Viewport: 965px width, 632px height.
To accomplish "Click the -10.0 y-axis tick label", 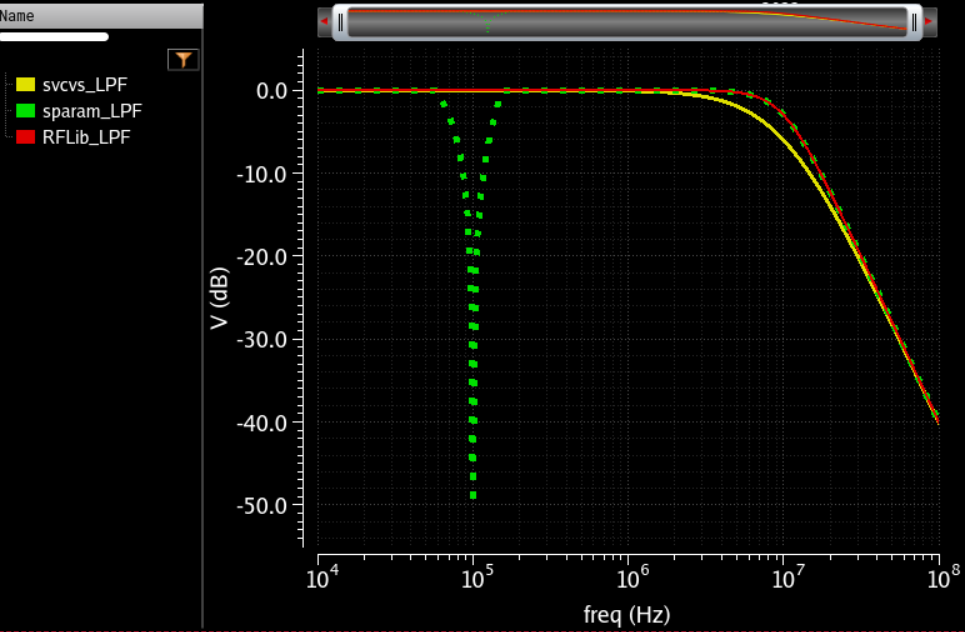I will click(262, 174).
